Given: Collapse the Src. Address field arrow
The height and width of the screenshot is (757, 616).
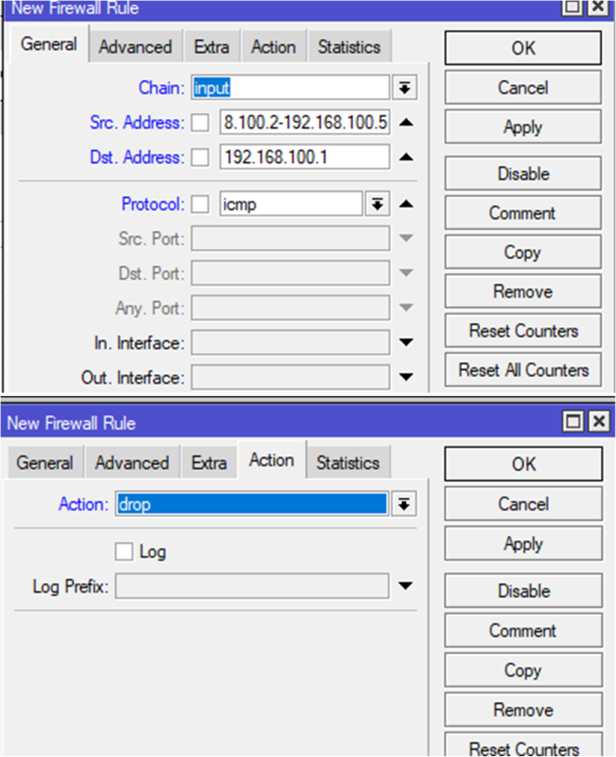Looking at the screenshot, I should pyautogui.click(x=406, y=123).
